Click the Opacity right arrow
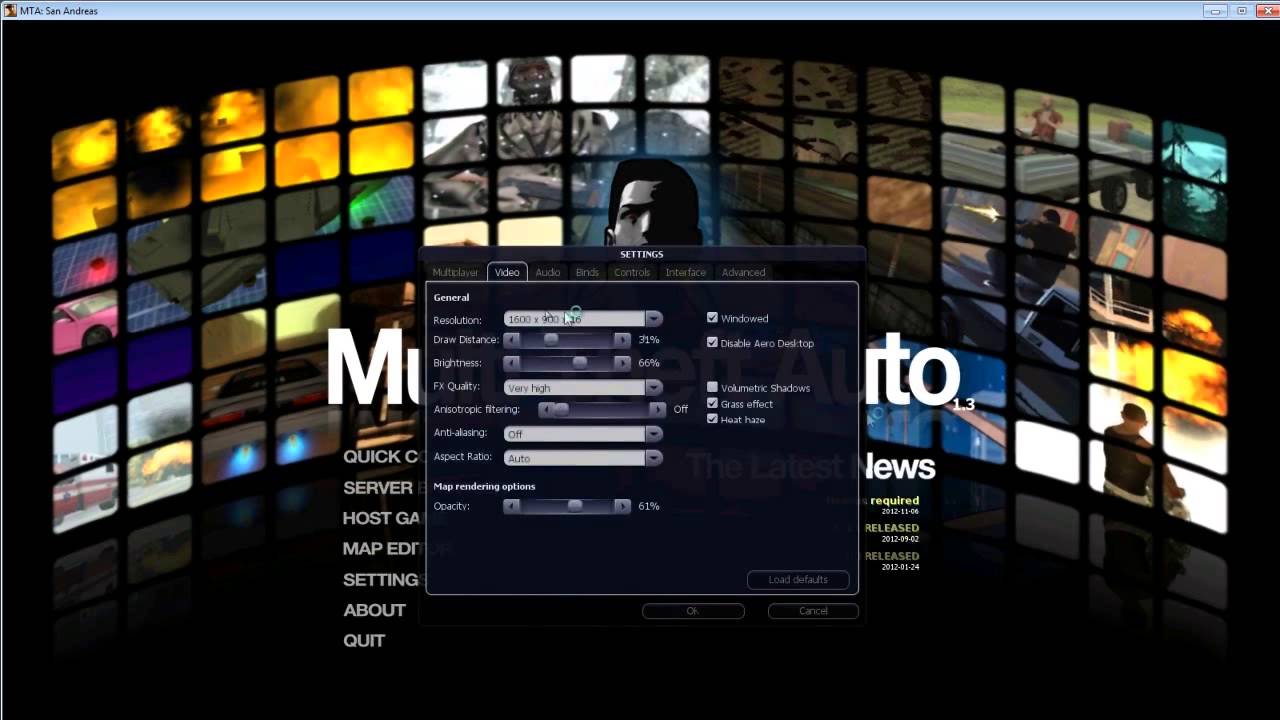 (622, 506)
